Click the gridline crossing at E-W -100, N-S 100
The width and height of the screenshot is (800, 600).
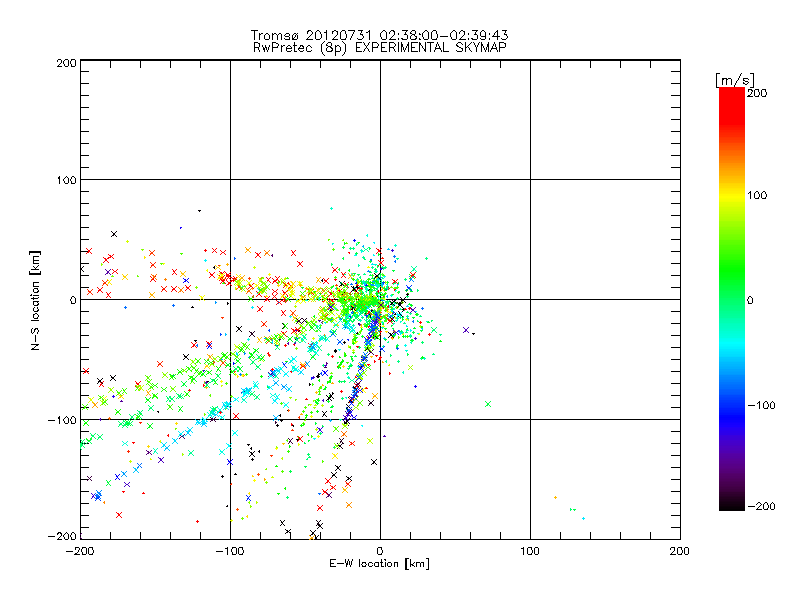click(230, 180)
